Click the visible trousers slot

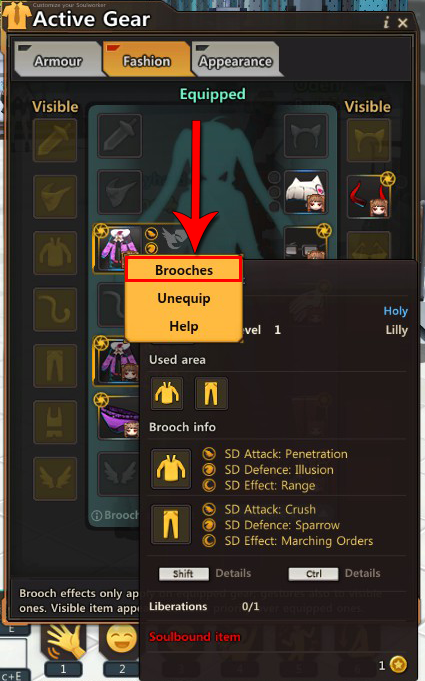[x=55, y=366]
